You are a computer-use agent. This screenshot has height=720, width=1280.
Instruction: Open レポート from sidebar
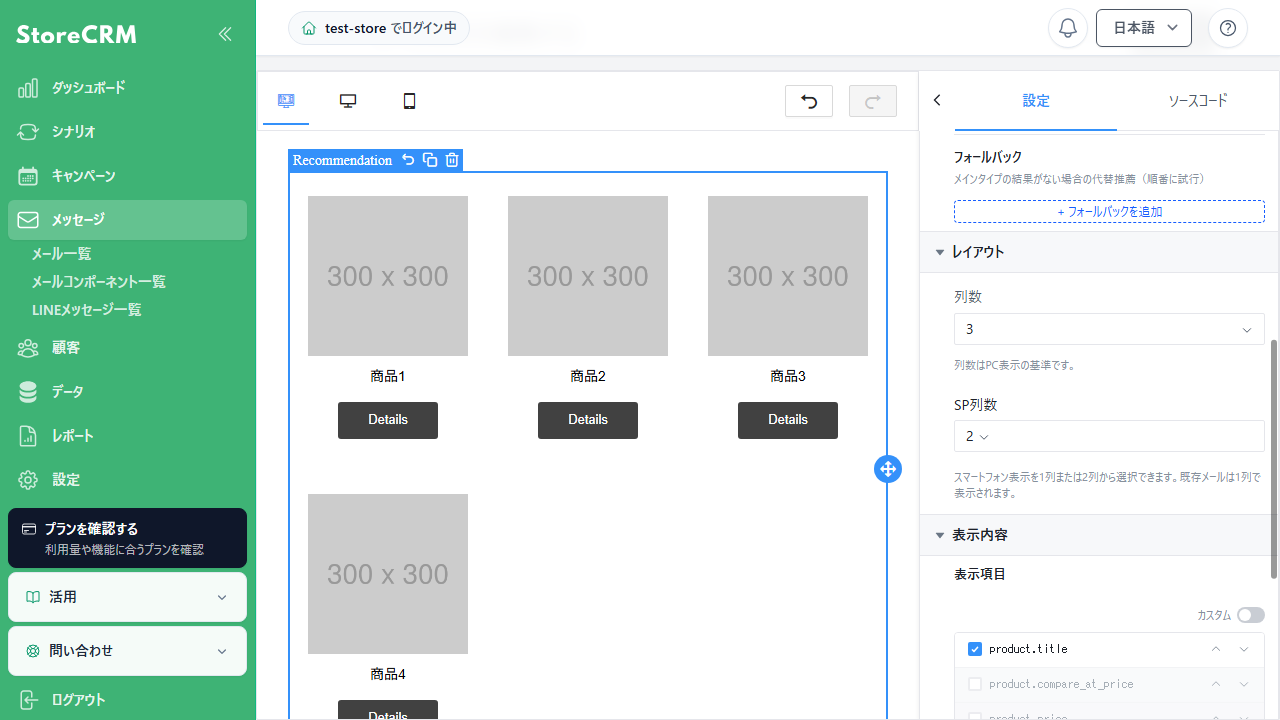(127, 436)
